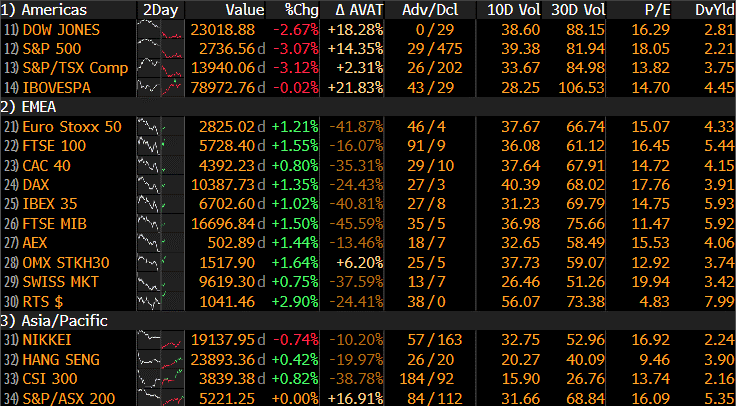Viewport: 736px width, 406px height.
Task: Select the S&P/TSX Comp index
Action: 75,68
